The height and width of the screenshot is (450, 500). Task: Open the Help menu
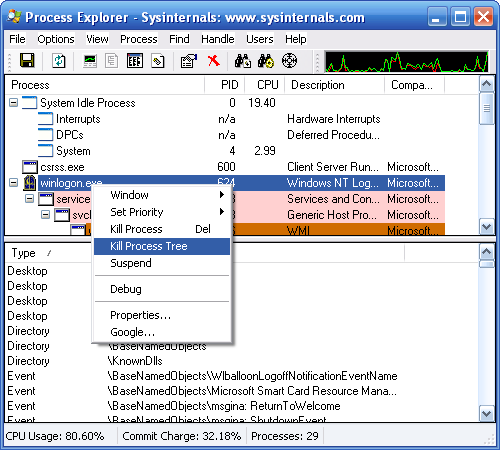point(296,39)
